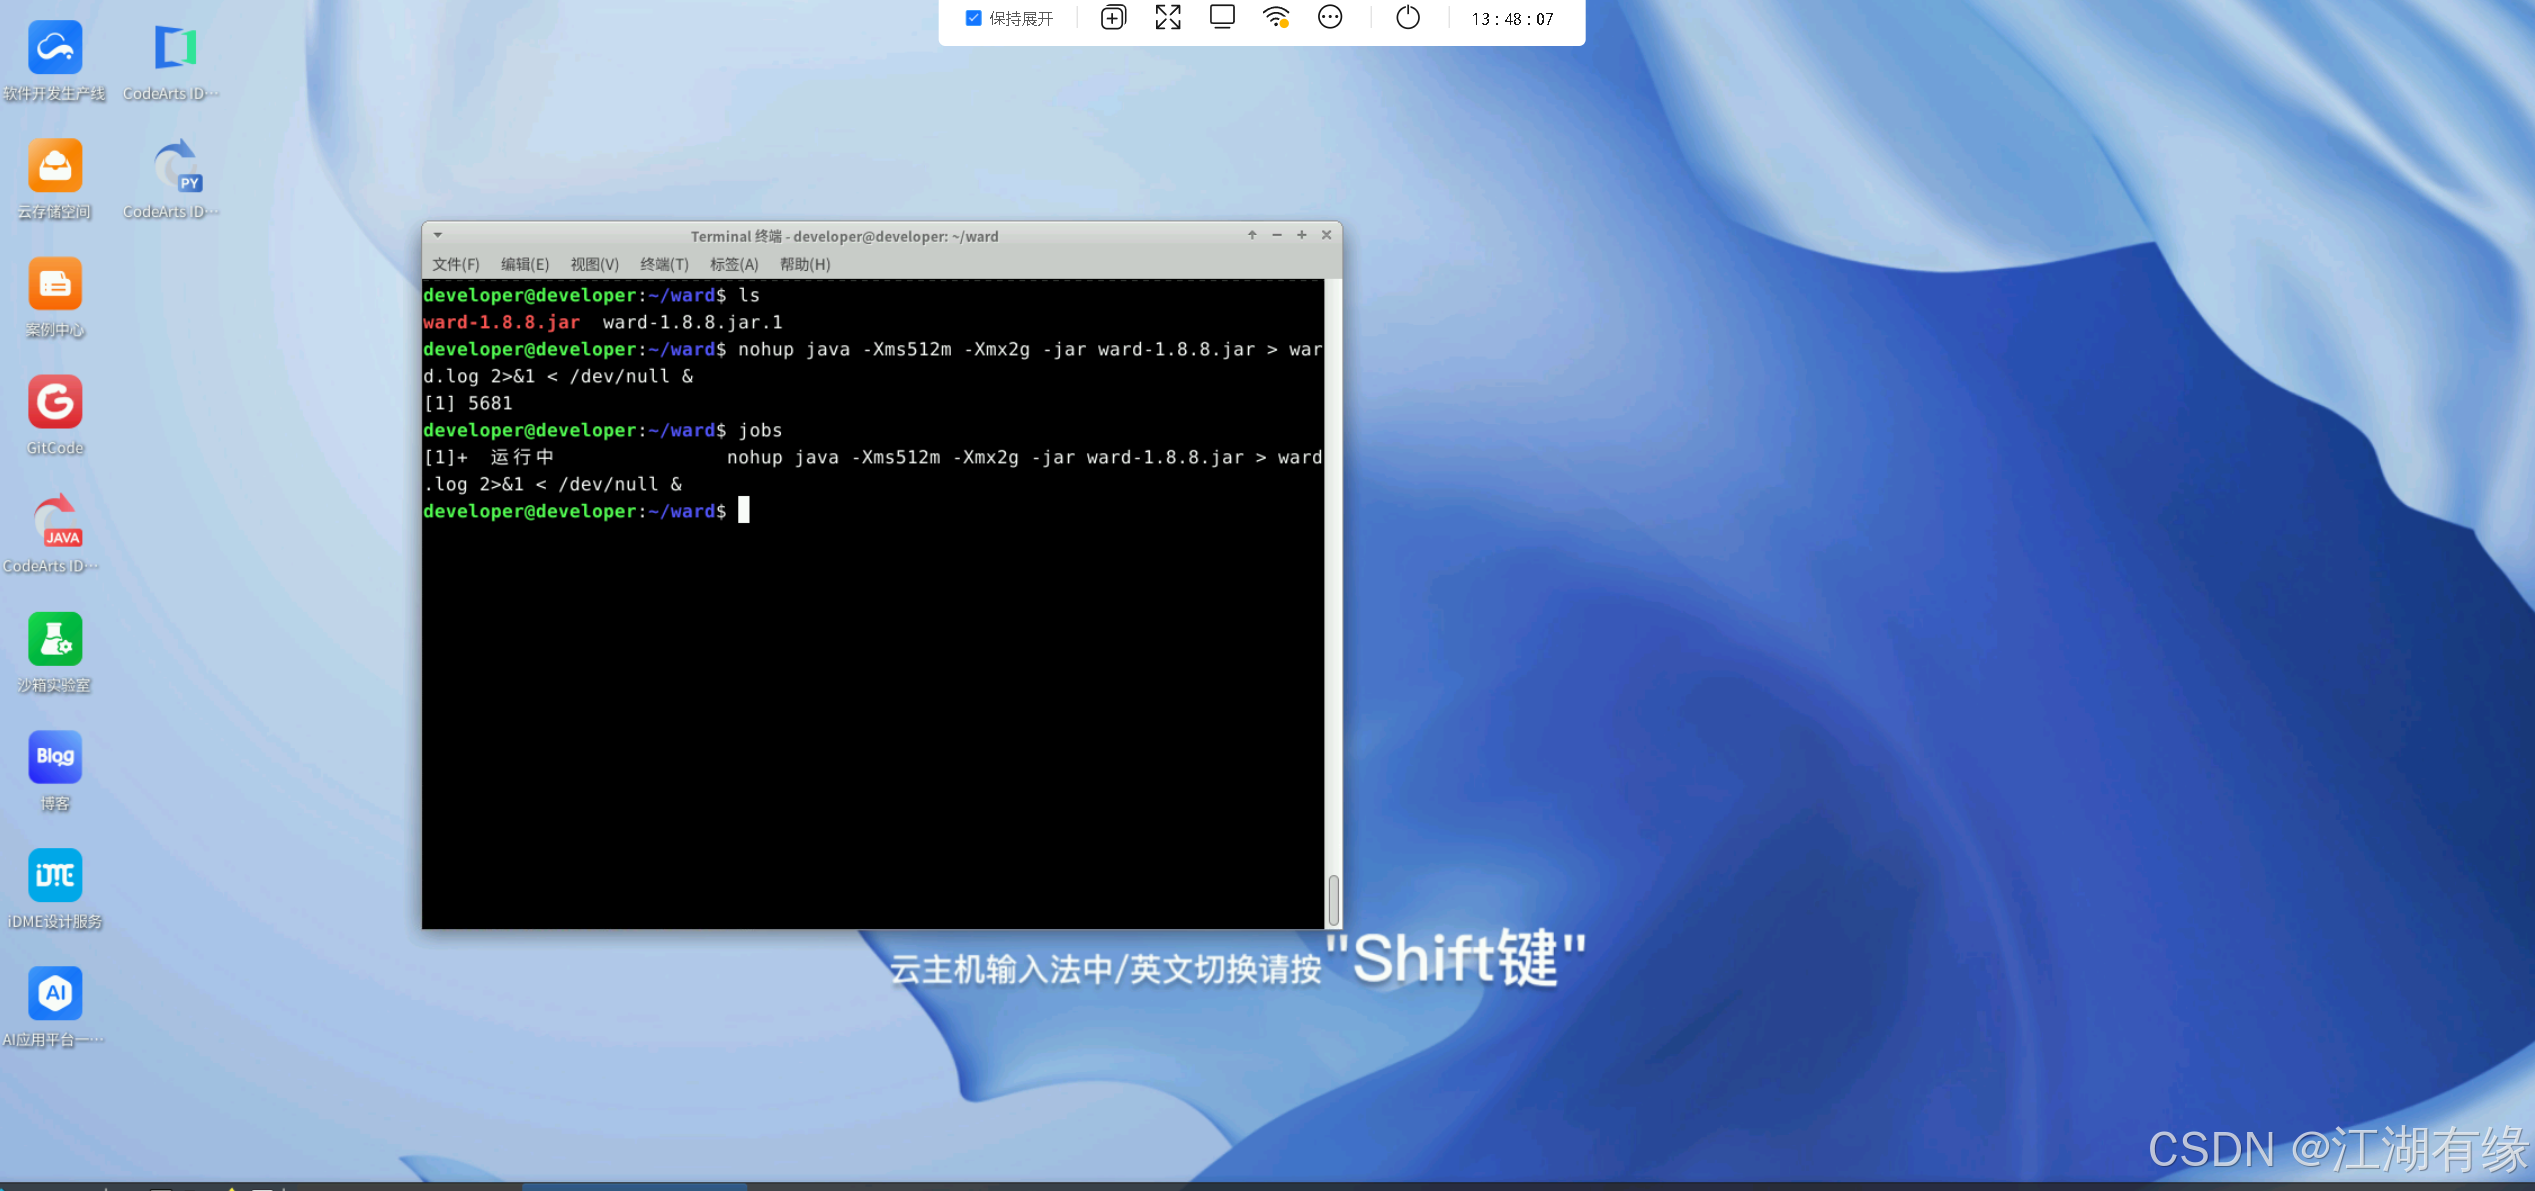2535x1191 pixels.
Task: Launch CodeArts IDE Python icon
Action: click(176, 166)
